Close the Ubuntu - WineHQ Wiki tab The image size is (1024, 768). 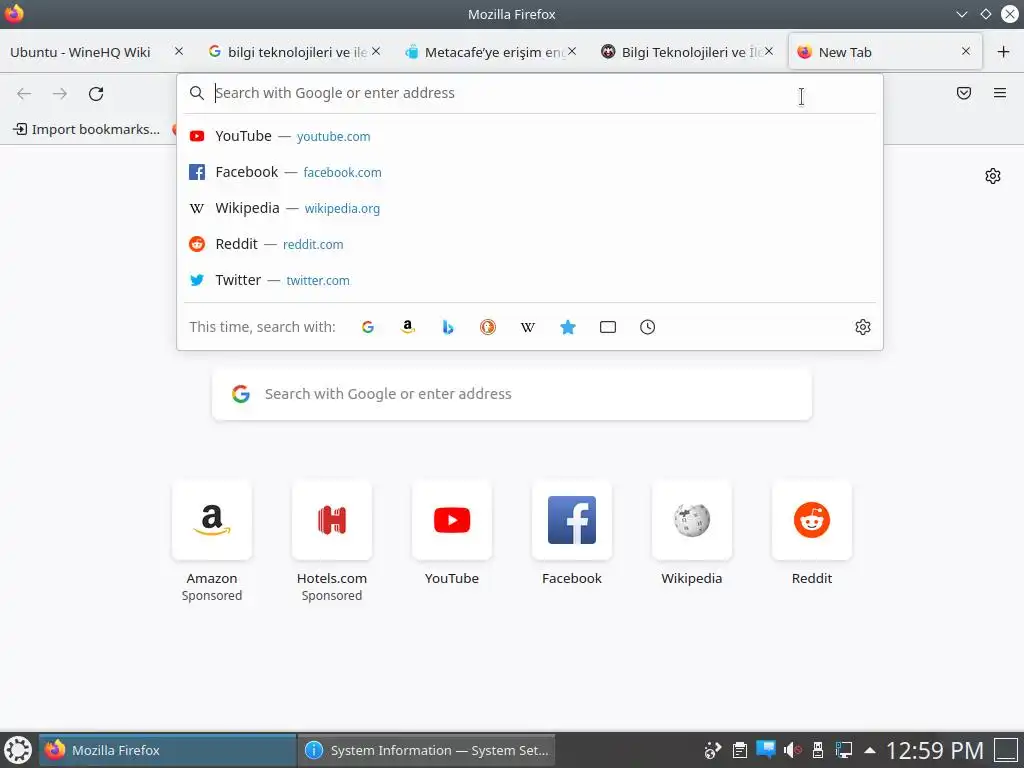tap(179, 51)
